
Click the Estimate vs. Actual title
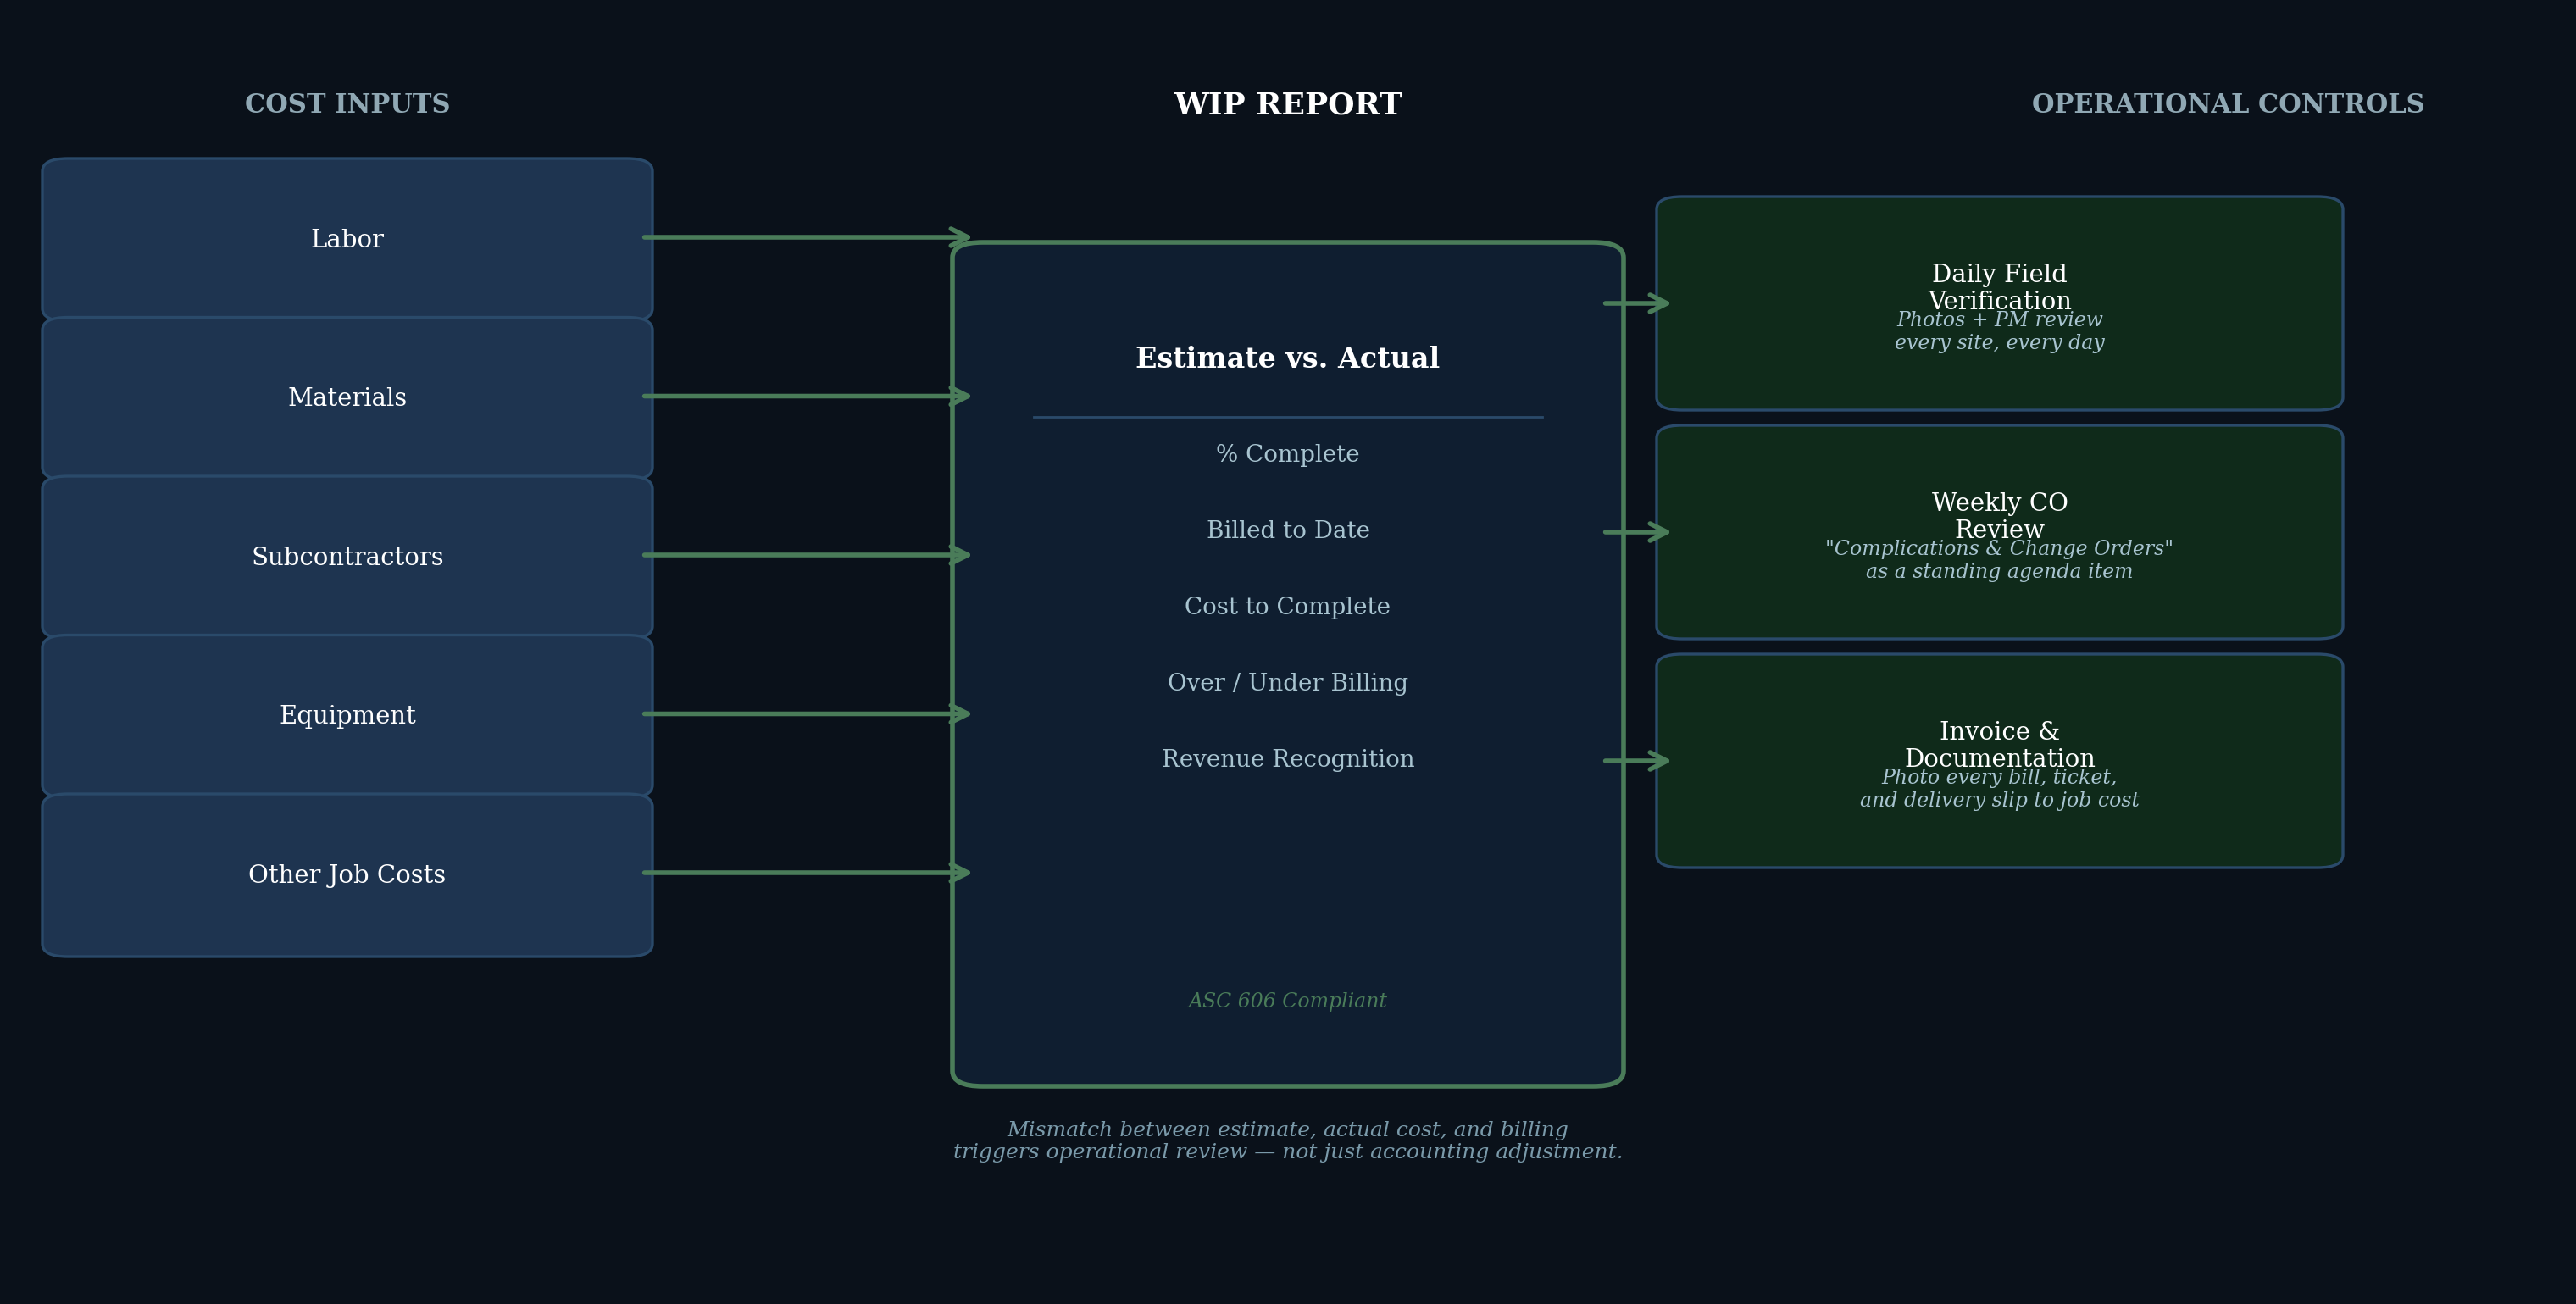(1288, 358)
